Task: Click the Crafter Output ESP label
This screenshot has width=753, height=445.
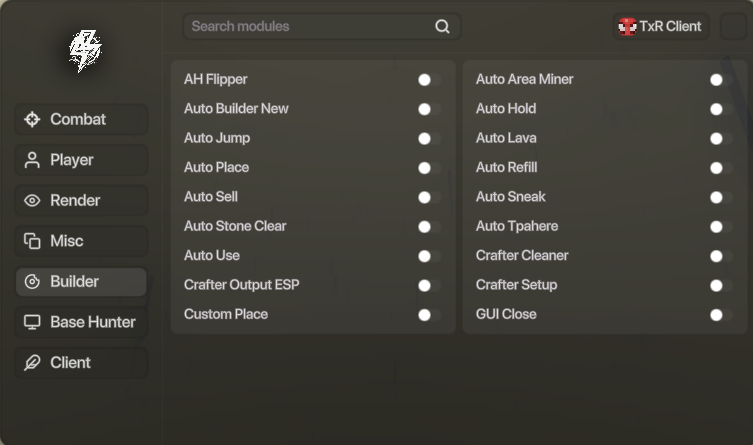Action: point(242,285)
